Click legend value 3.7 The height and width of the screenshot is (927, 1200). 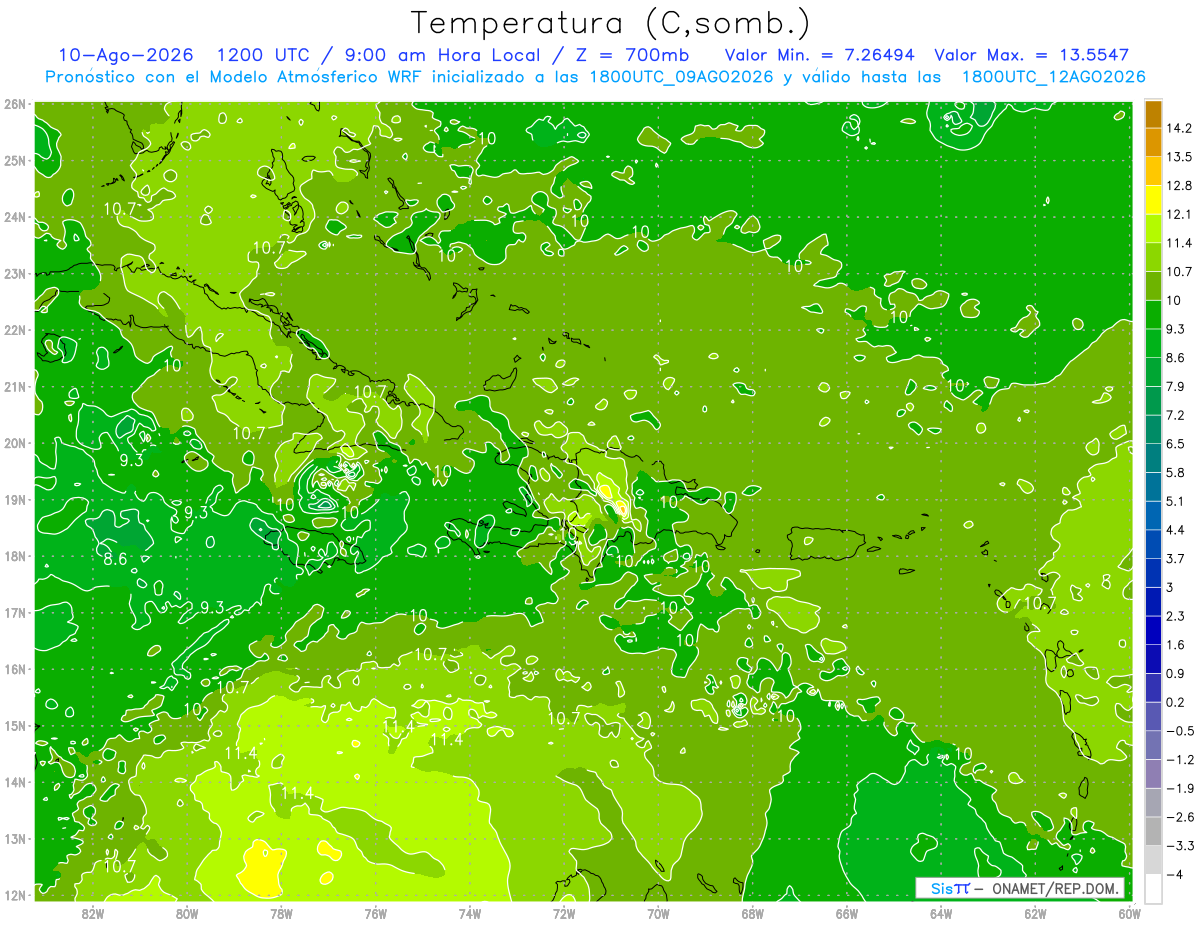coord(1176,558)
